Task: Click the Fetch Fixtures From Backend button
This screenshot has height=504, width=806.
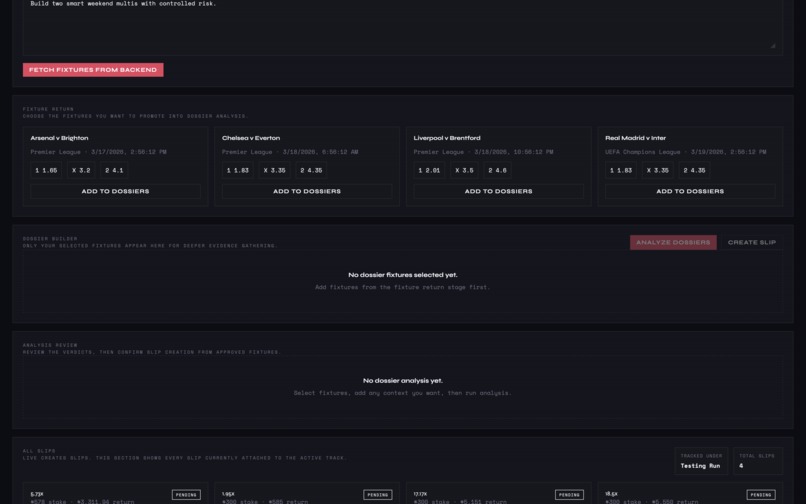Action: click(x=93, y=69)
